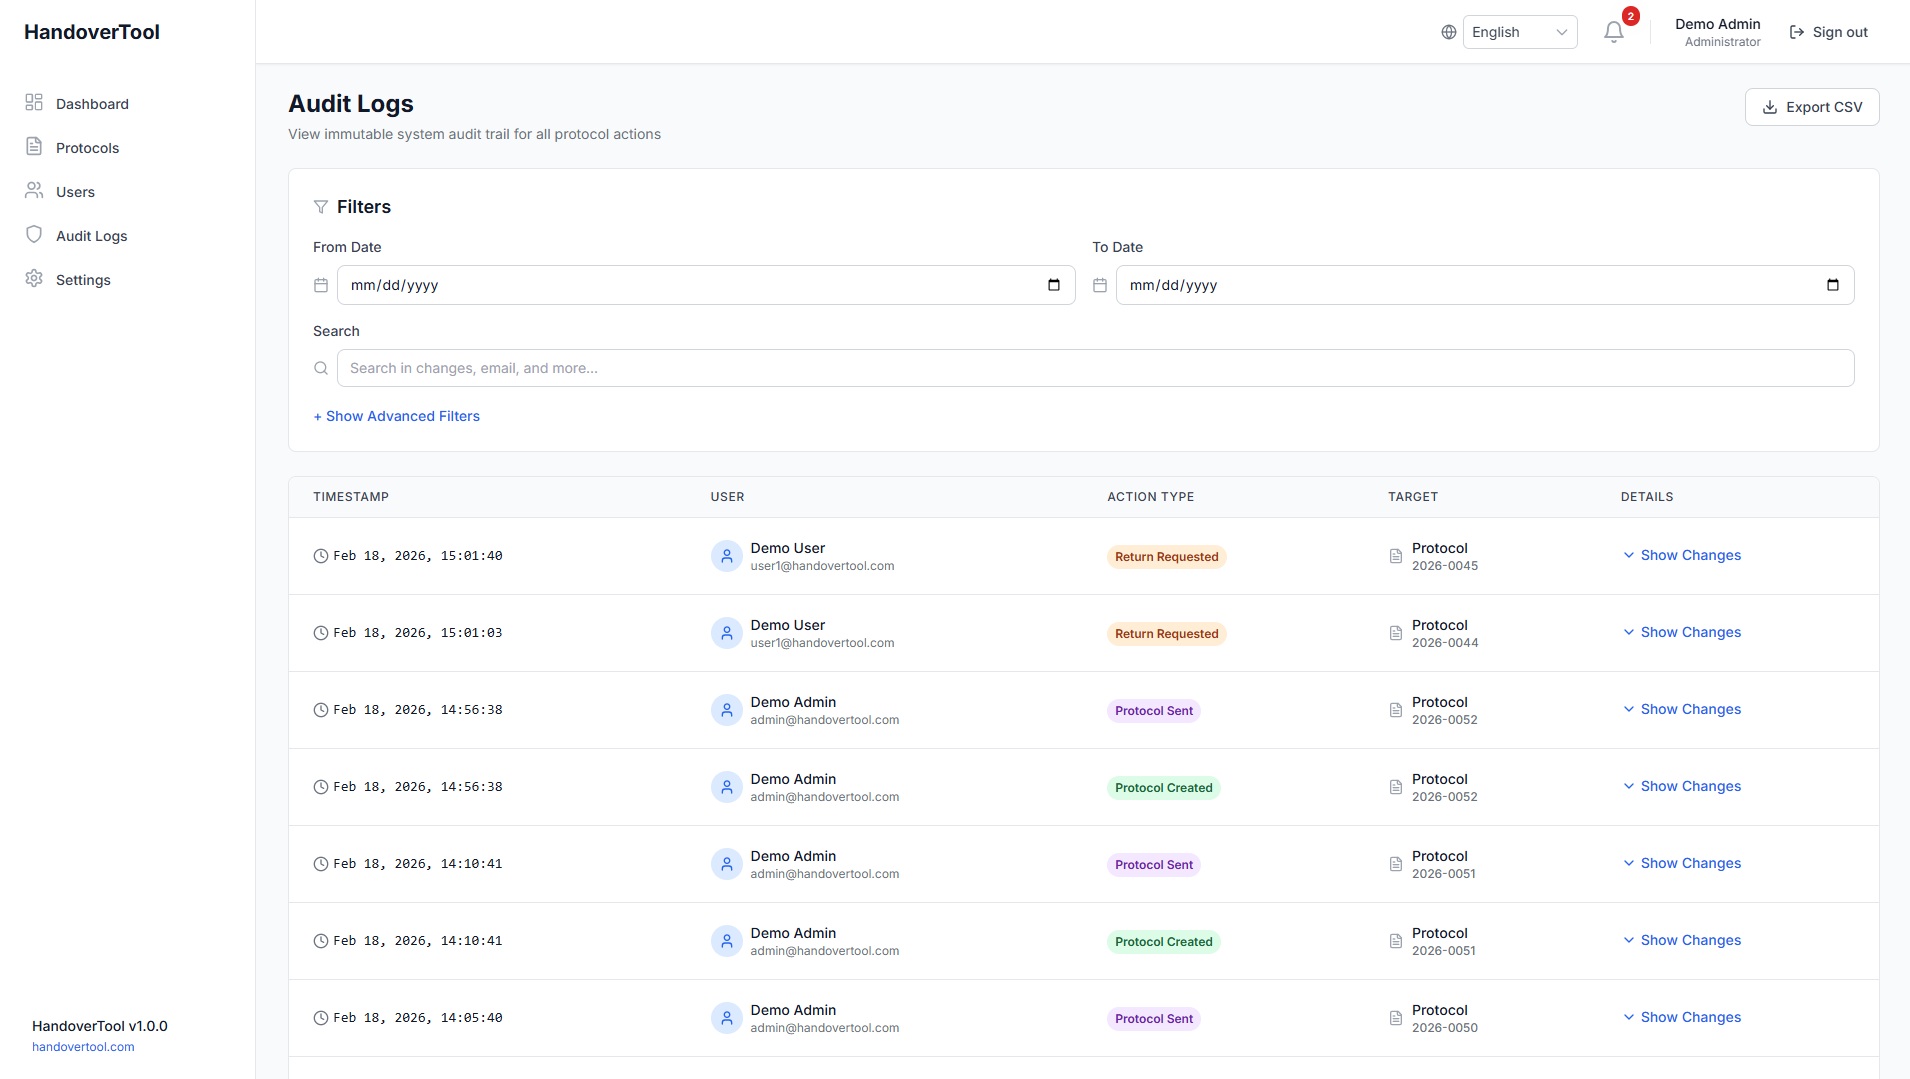Open the From Date calendar picker
Image resolution: width=1910 pixels, height=1079 pixels.
coord(1053,285)
